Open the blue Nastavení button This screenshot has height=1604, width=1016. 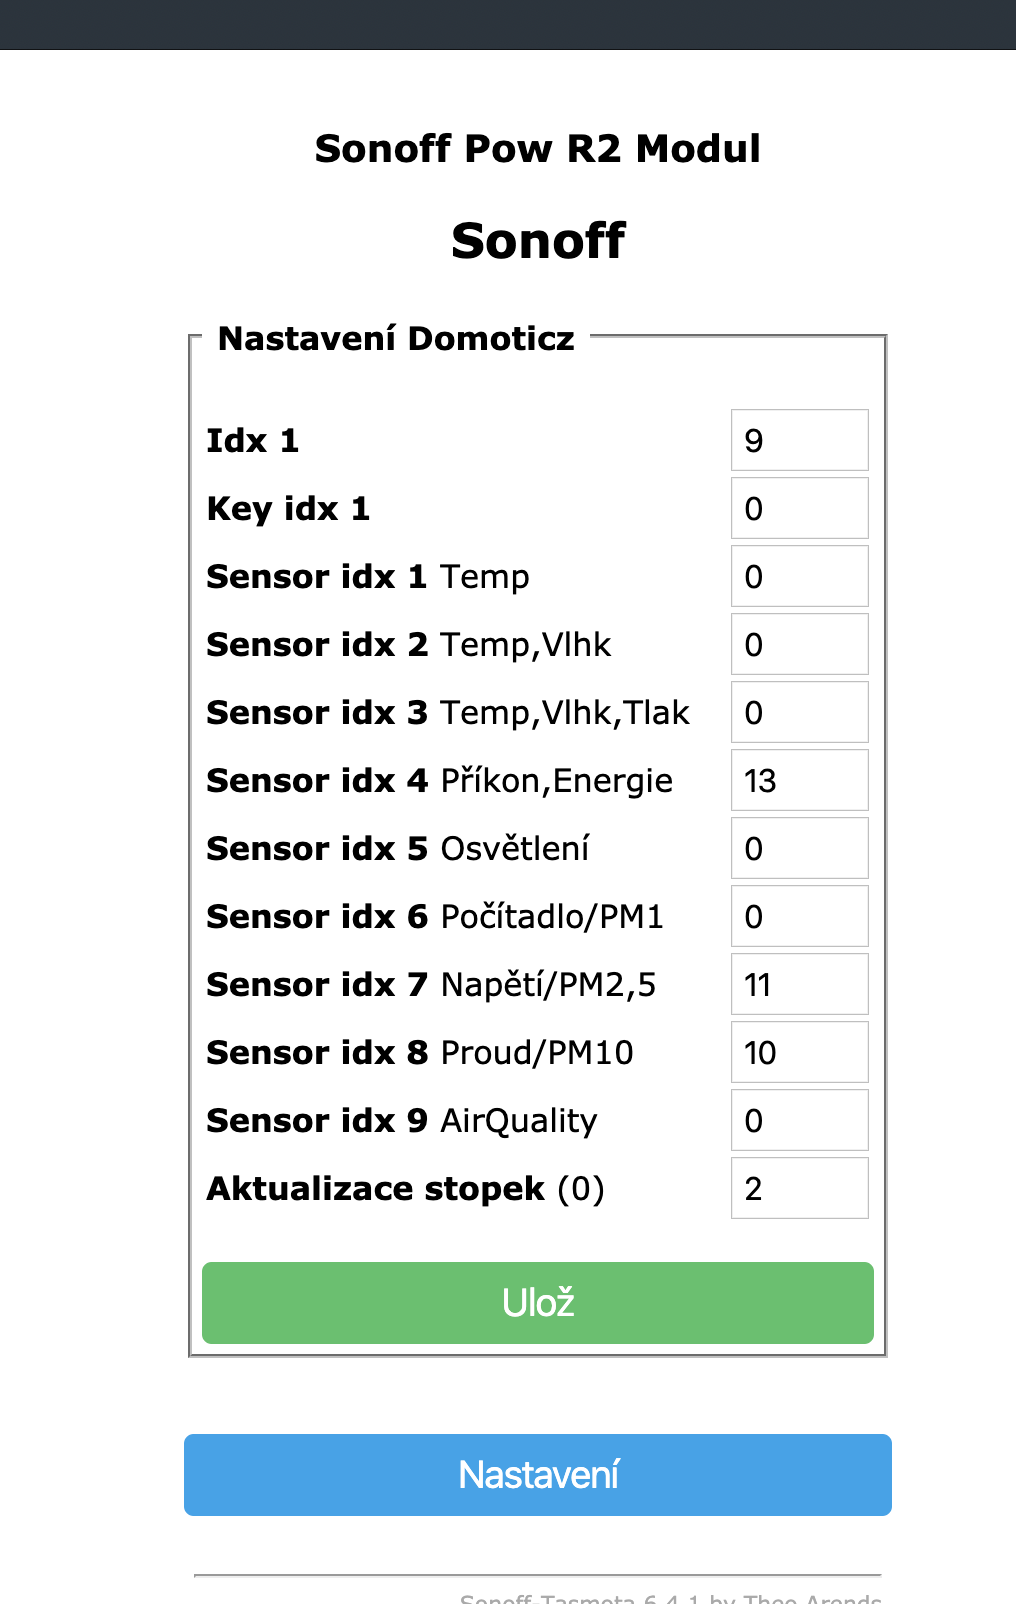pyautogui.click(x=538, y=1475)
